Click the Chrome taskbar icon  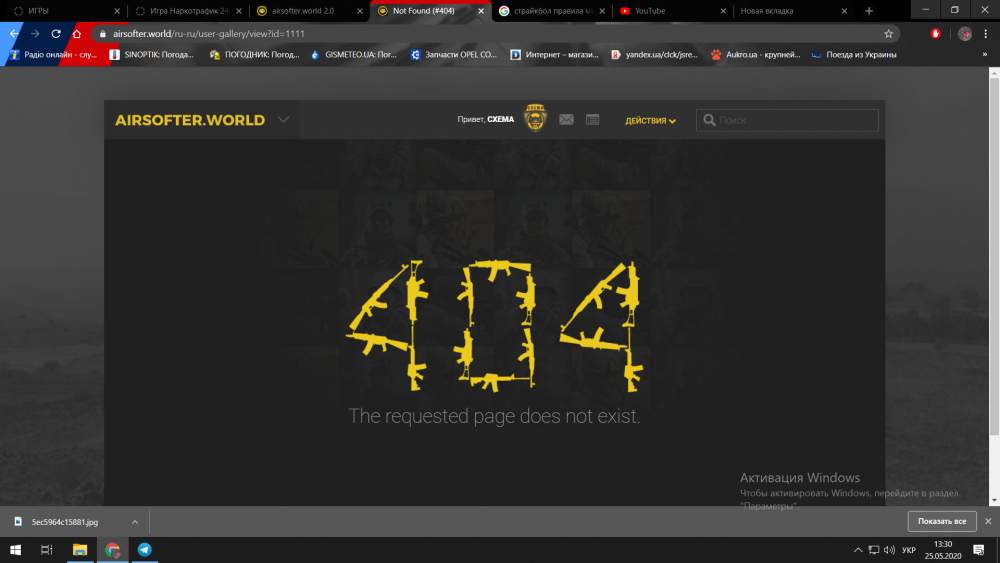[112, 550]
